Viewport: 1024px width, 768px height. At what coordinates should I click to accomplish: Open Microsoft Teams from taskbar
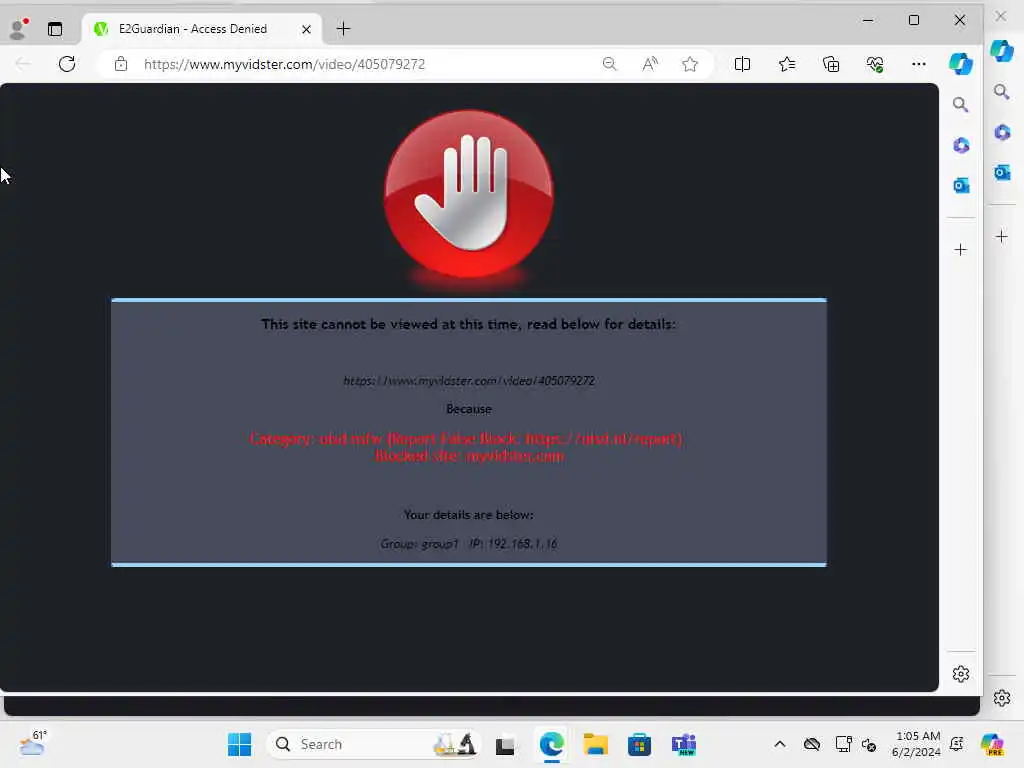(684, 744)
